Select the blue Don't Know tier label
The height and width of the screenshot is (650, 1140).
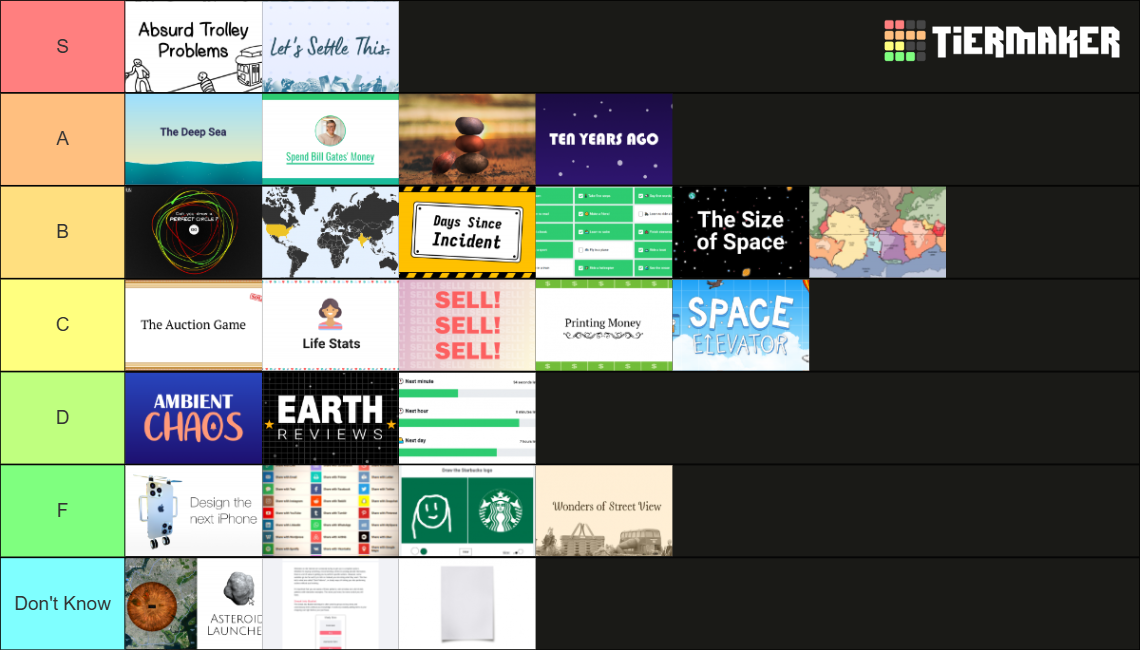point(62,604)
